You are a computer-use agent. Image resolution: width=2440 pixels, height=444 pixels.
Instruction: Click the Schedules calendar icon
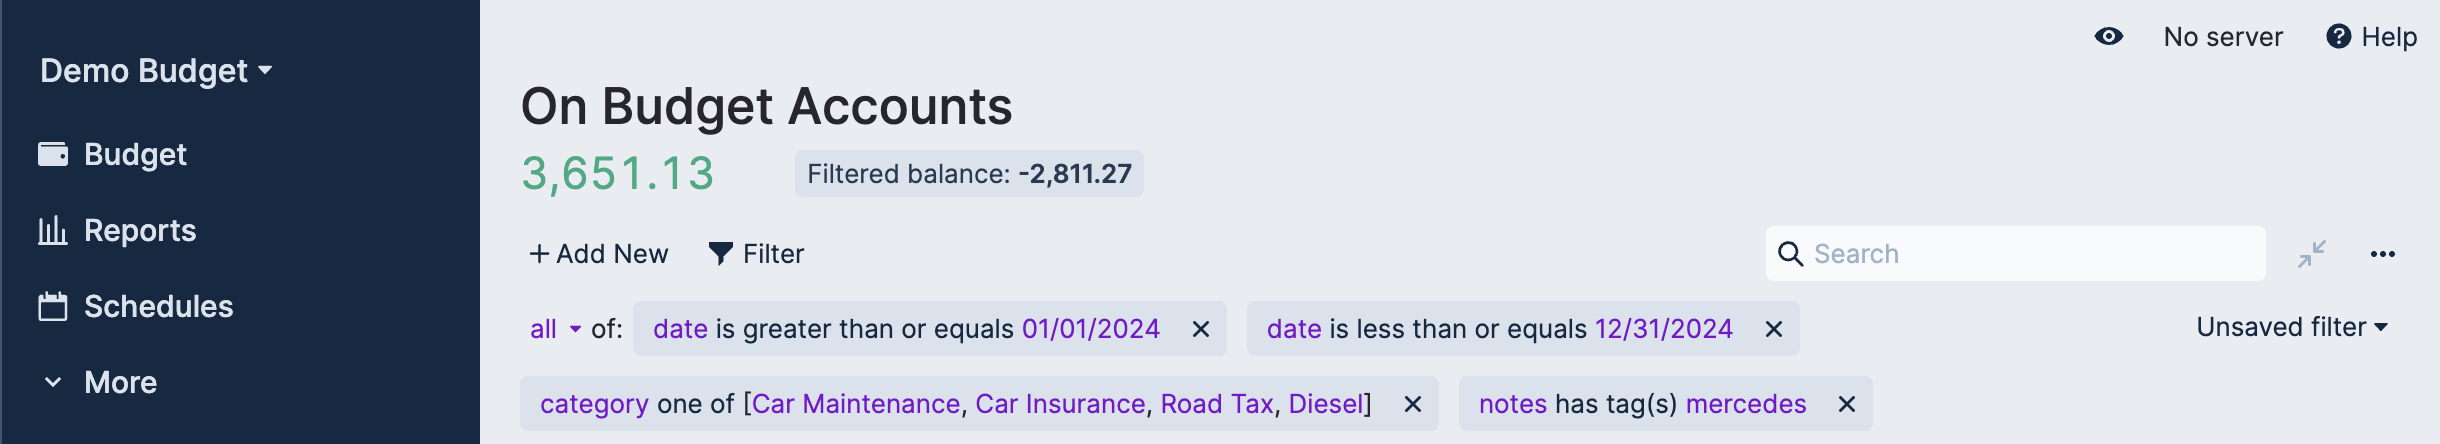pyautogui.click(x=53, y=306)
